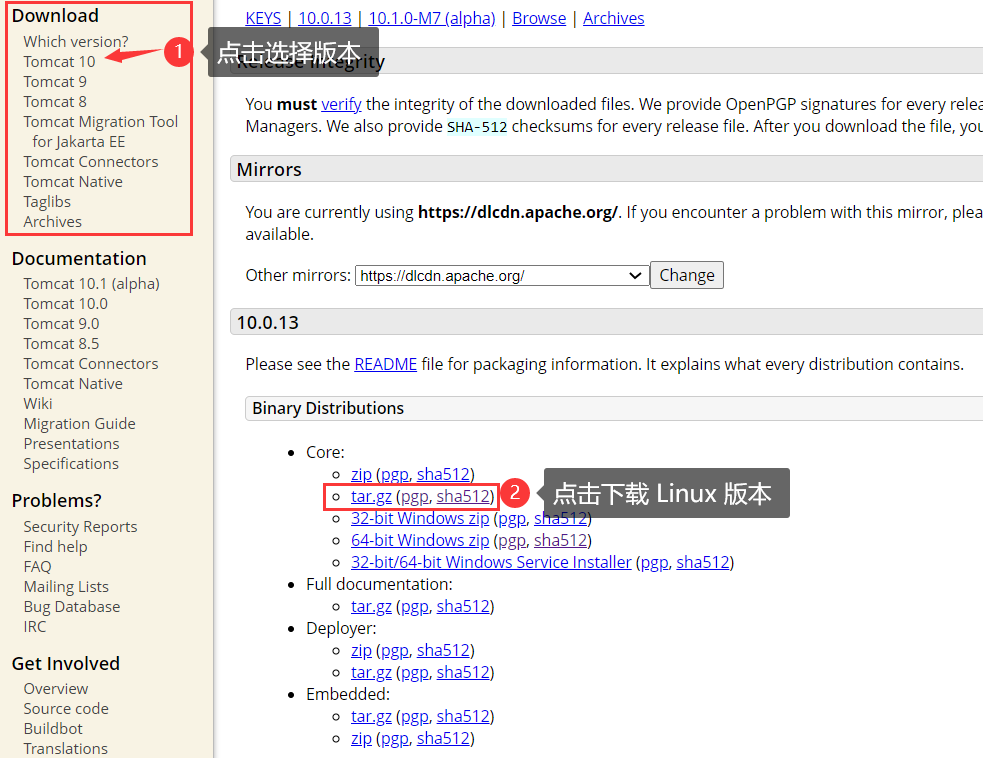Open the Find help link

(55, 547)
